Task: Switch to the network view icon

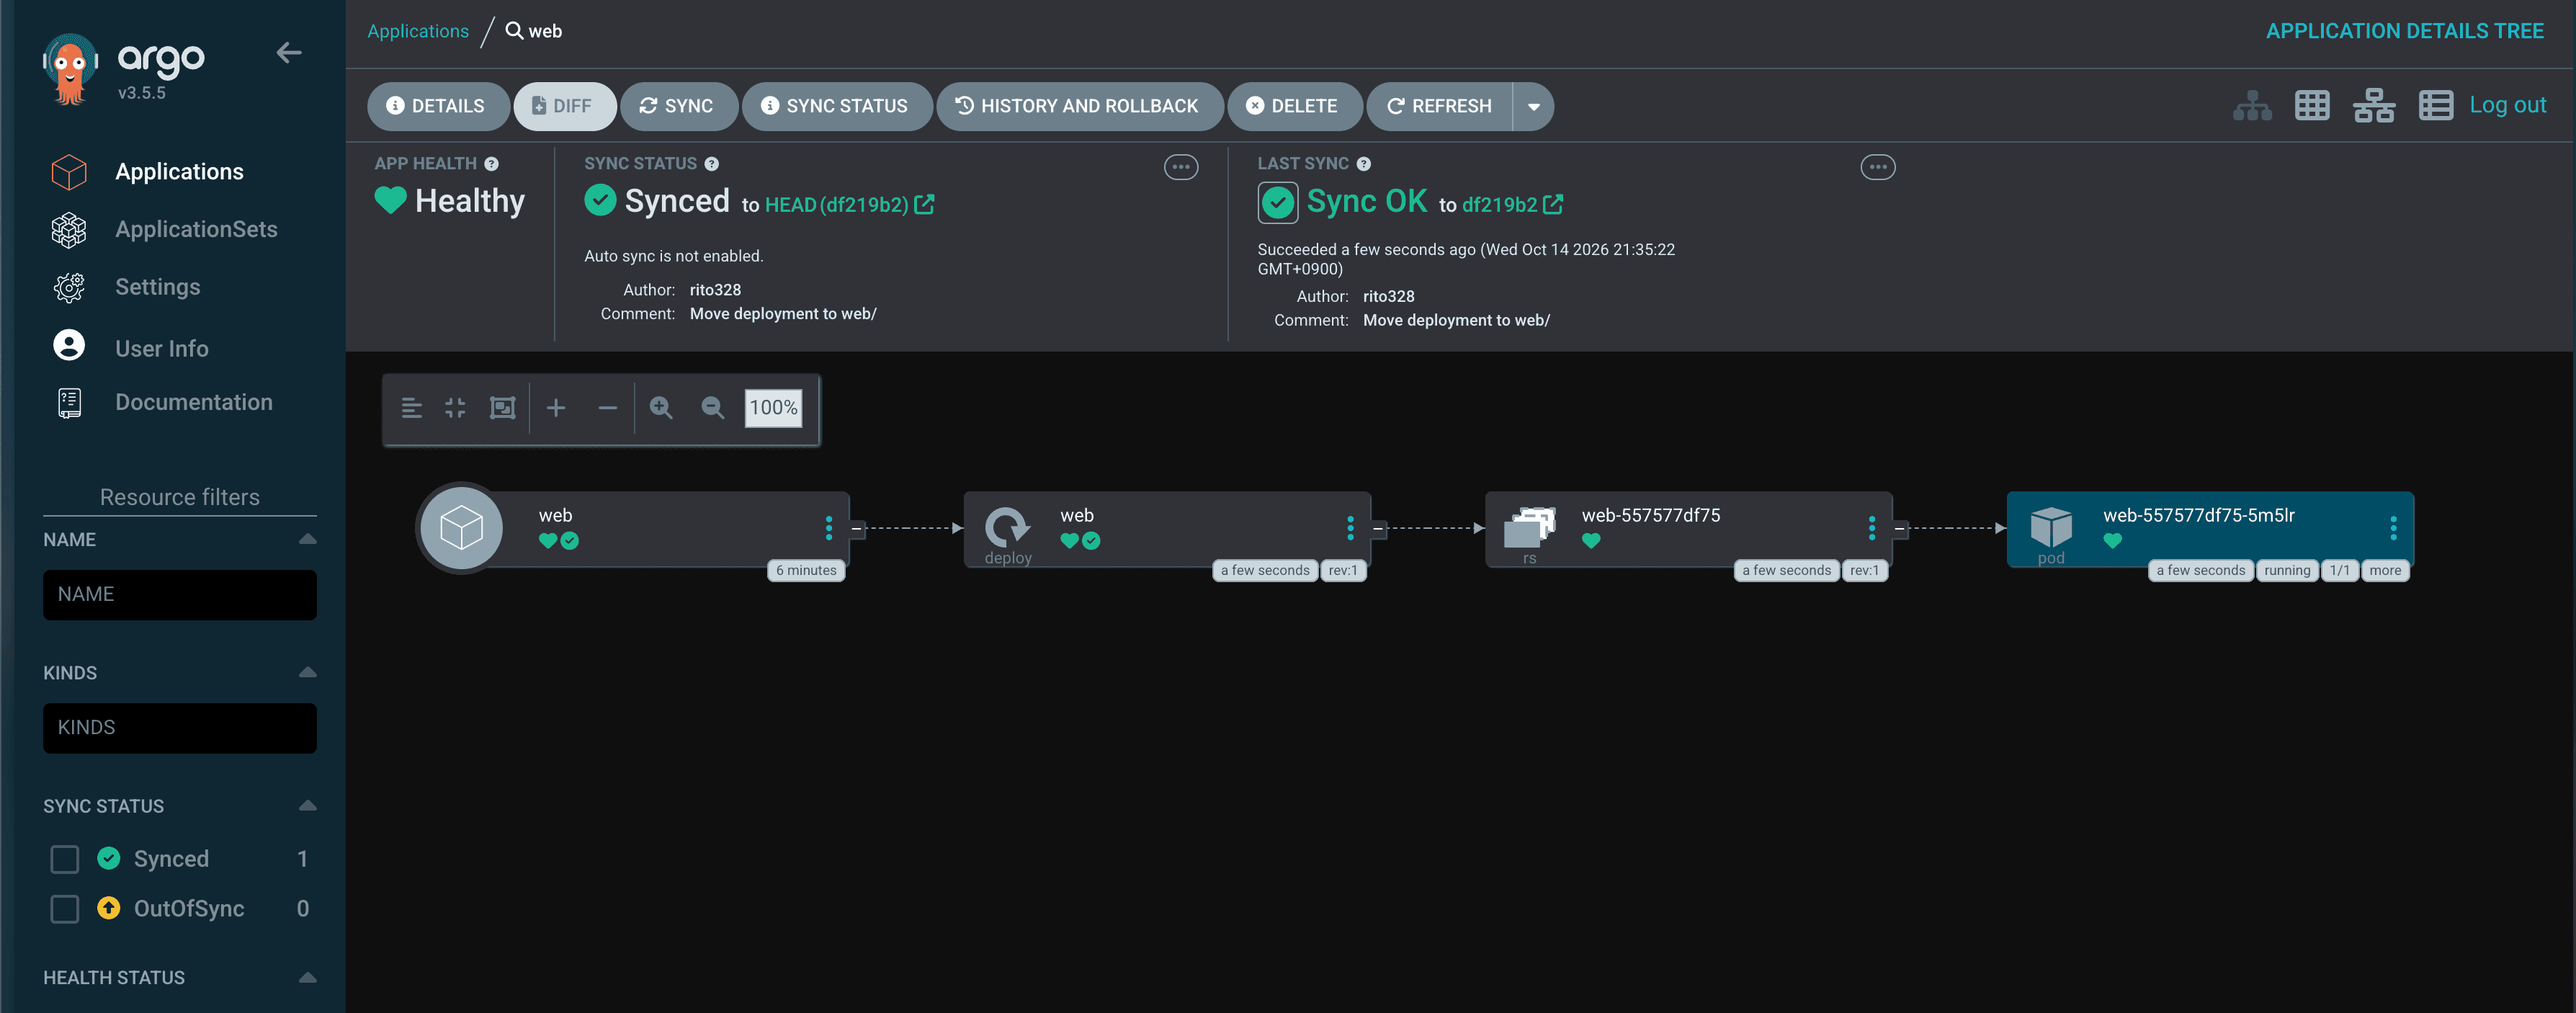Action: click(2374, 105)
